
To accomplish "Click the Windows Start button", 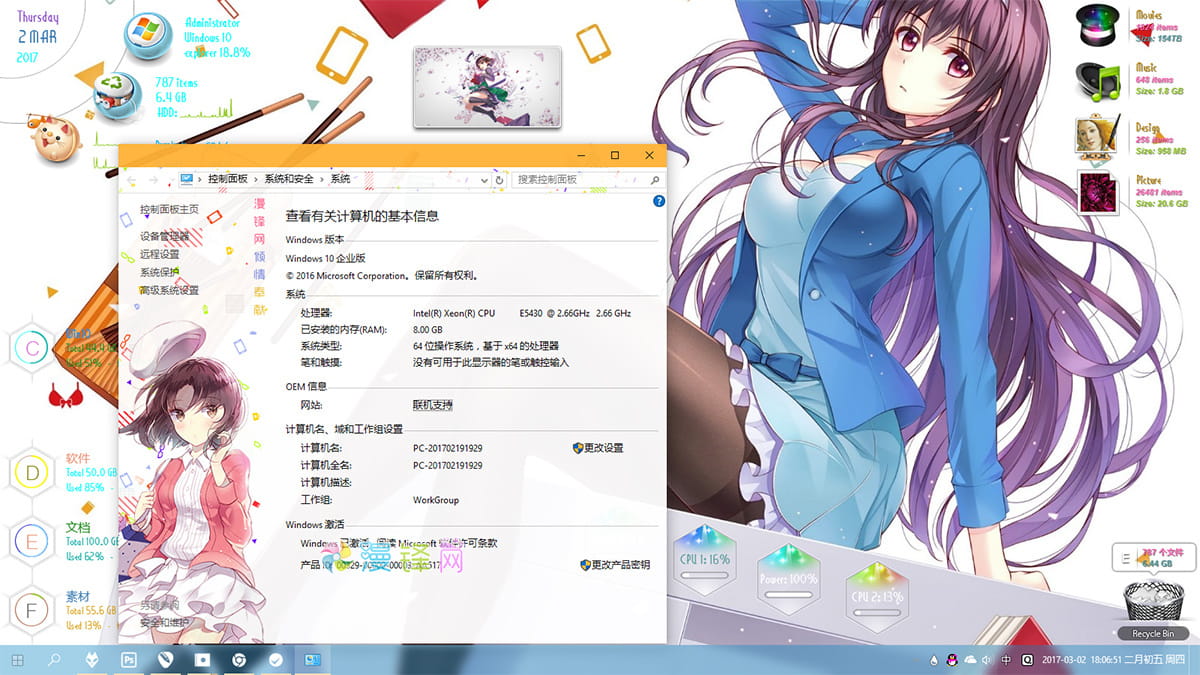I will (x=17, y=660).
